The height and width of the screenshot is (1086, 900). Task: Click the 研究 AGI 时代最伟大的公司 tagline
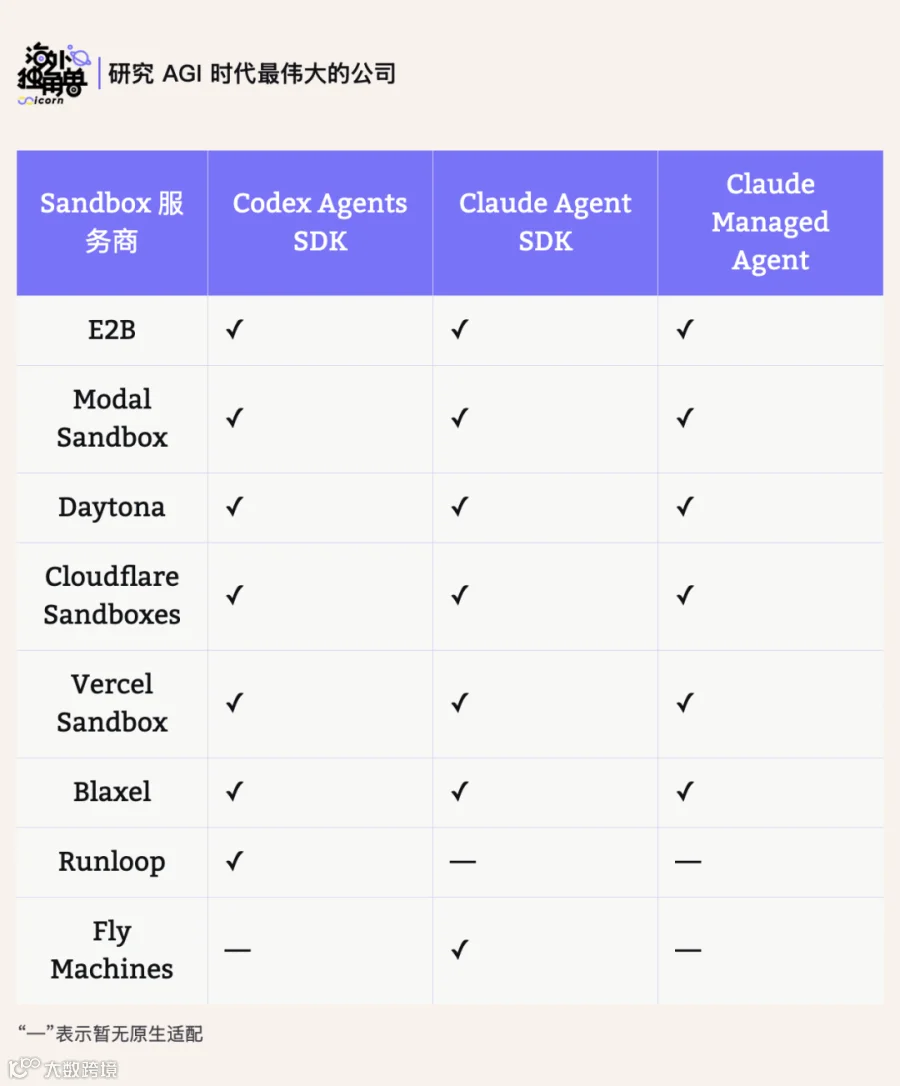[x=252, y=73]
